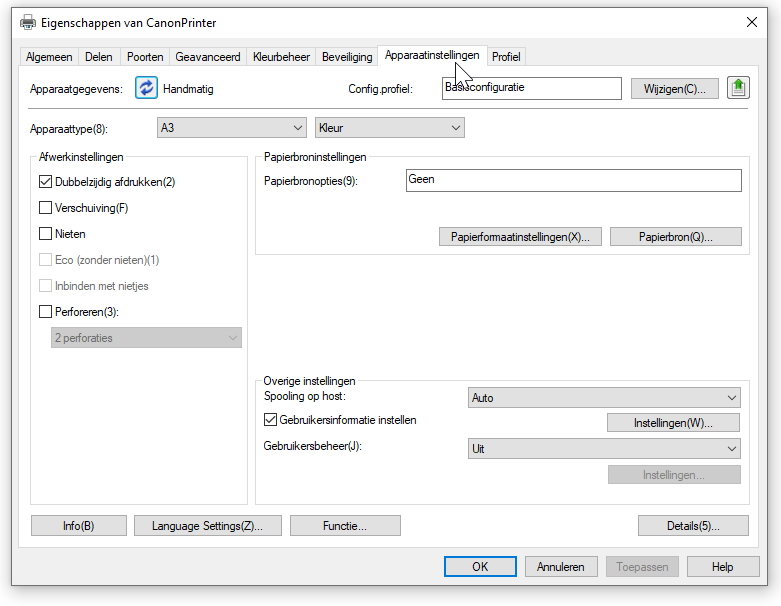Expand the Kleur dropdown
781x606 pixels.
(389, 128)
